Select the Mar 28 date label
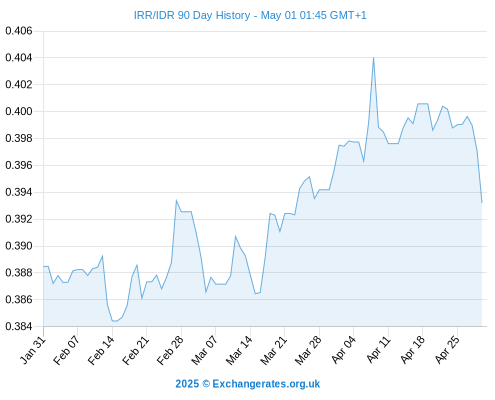The width and height of the screenshot is (495, 400). [x=308, y=350]
